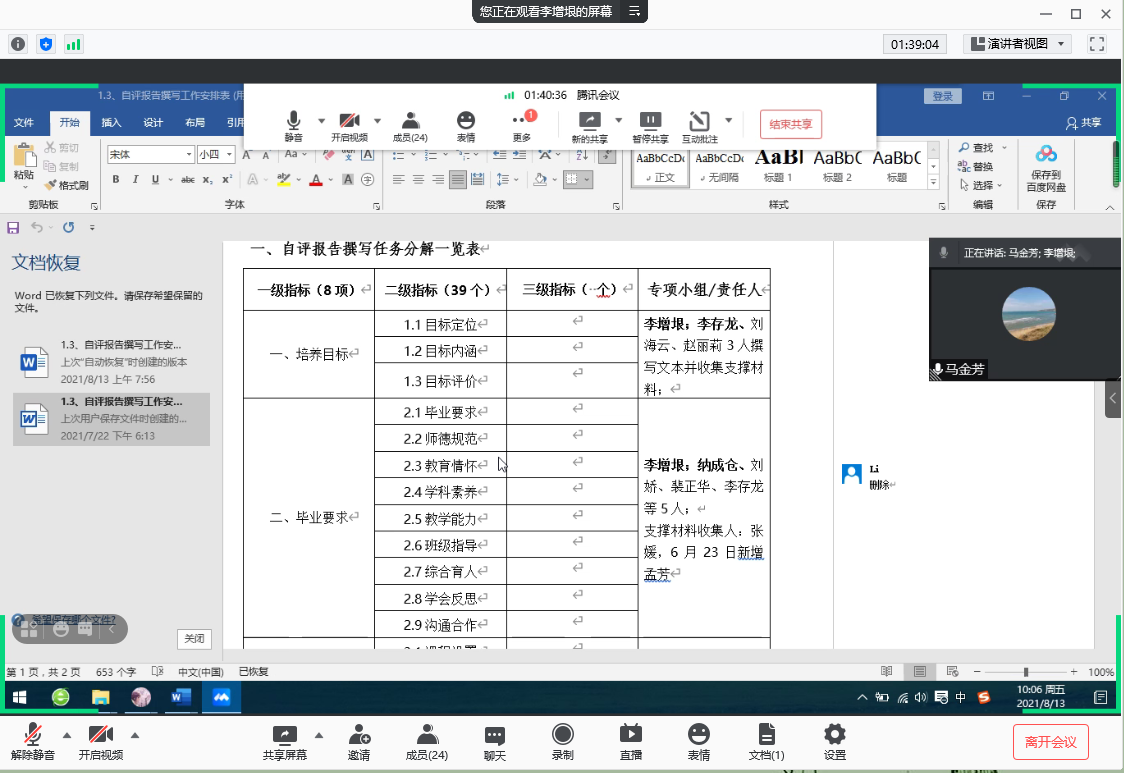Screen dimensions: 1124x773
Task: Toggle 录制 to start recording
Action: click(x=563, y=741)
